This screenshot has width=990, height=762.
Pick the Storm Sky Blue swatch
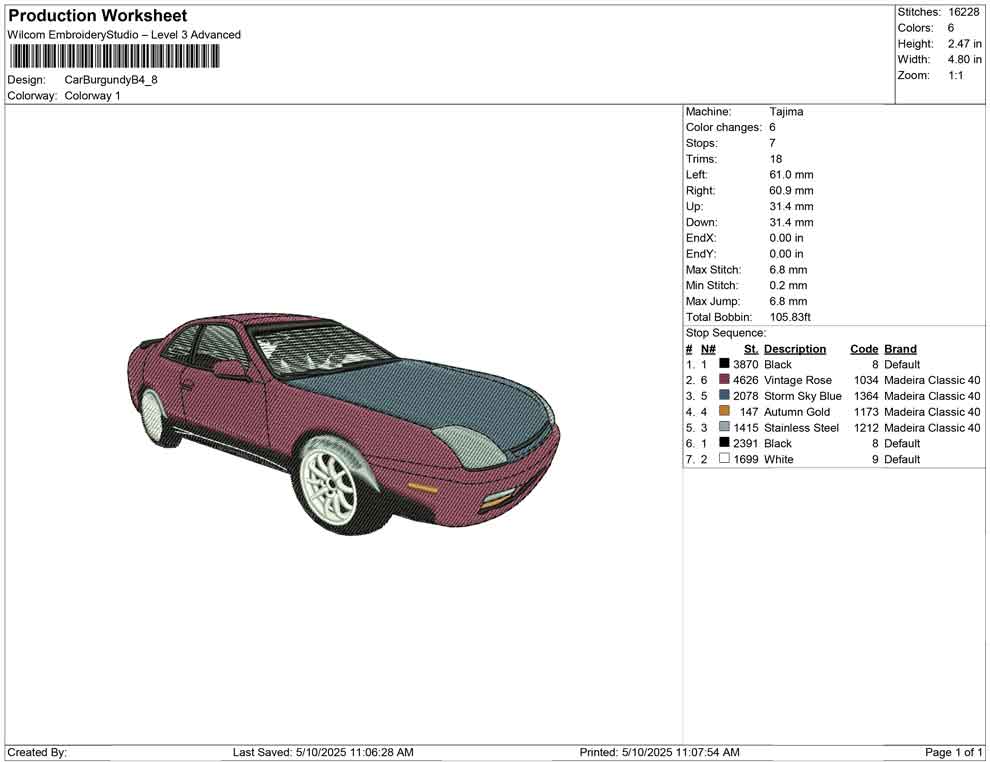[x=724, y=396]
